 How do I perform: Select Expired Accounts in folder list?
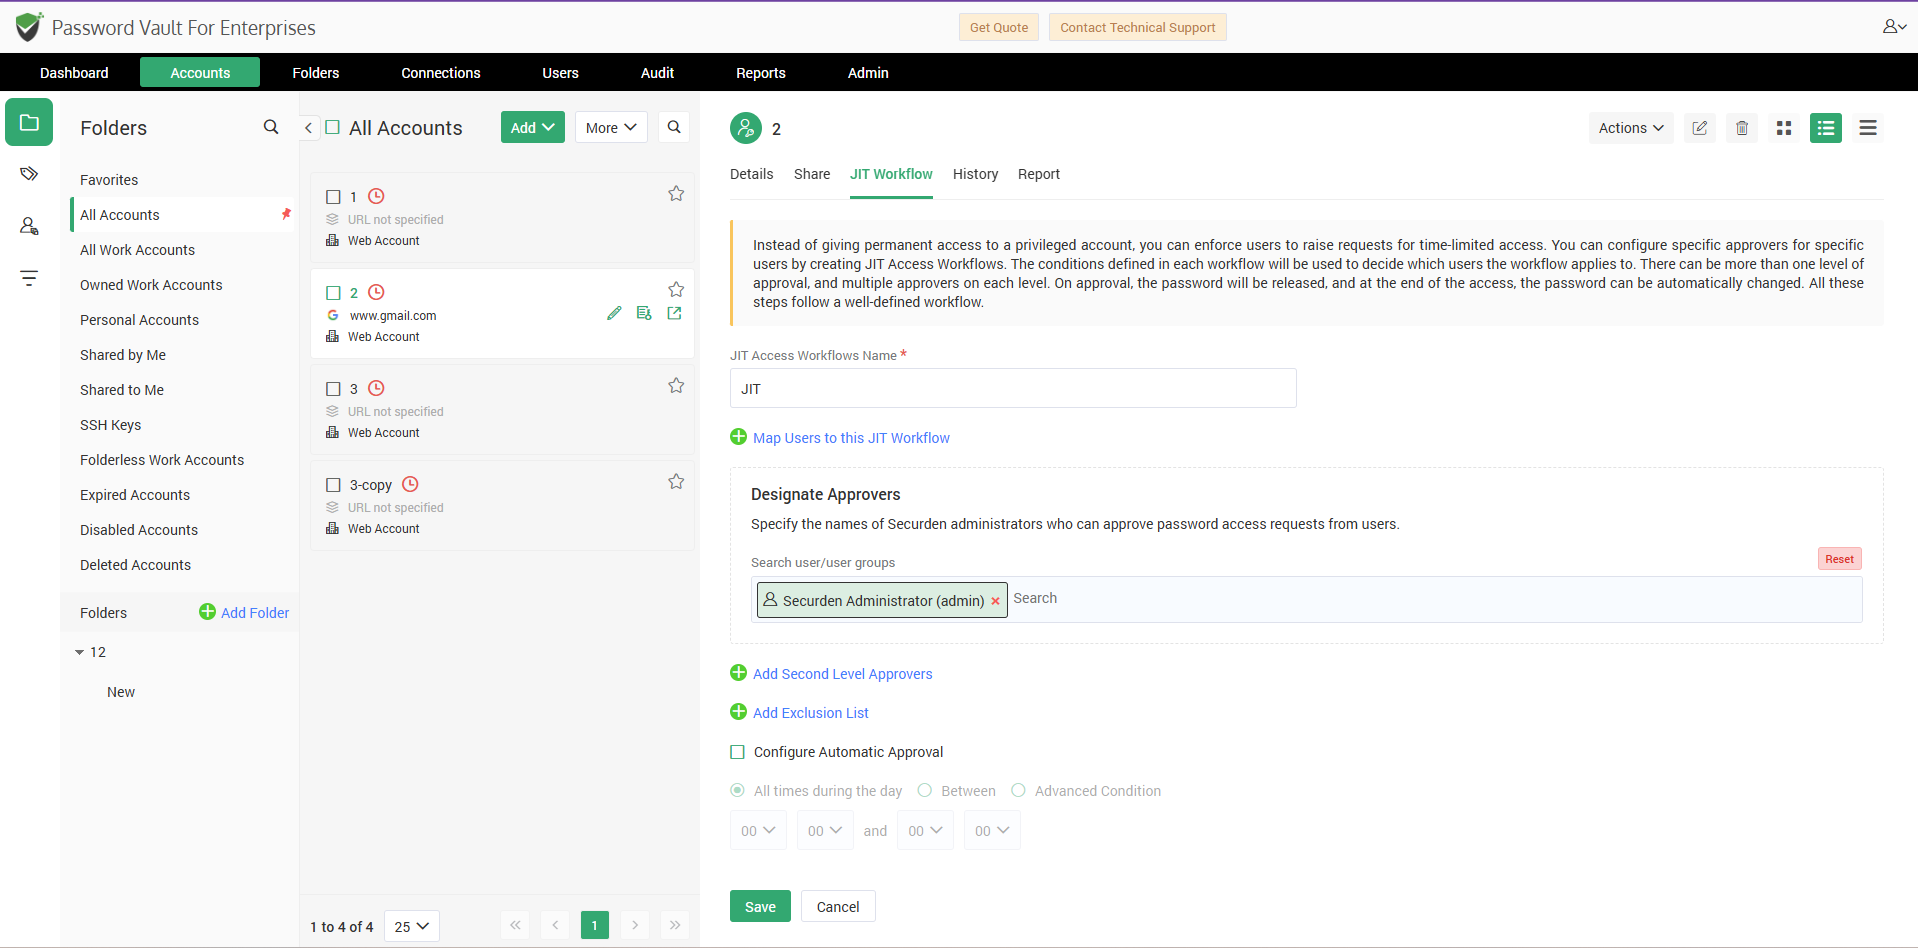point(135,495)
